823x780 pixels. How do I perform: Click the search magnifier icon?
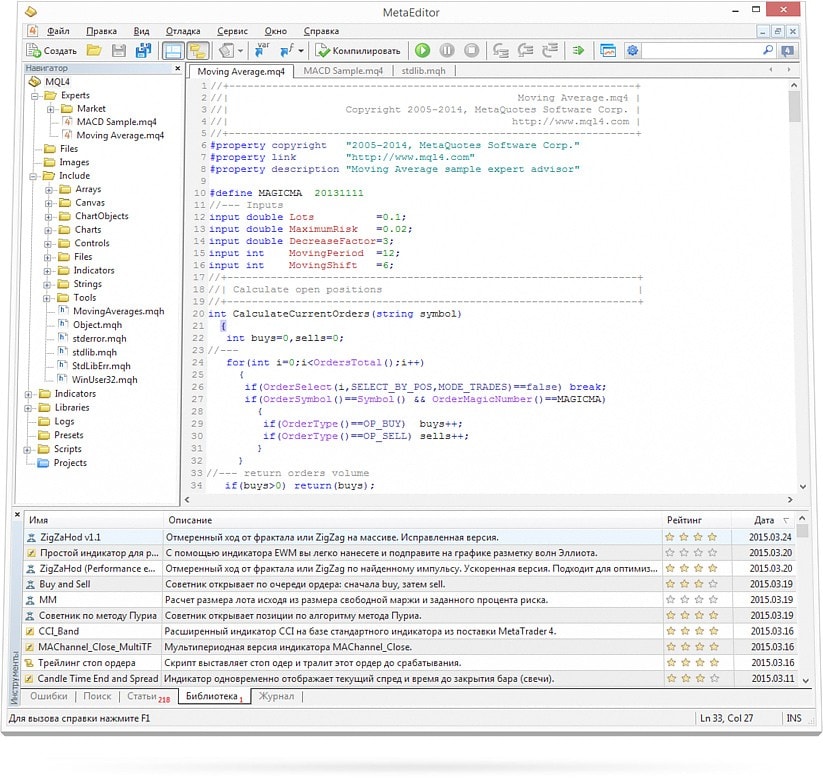(x=768, y=50)
